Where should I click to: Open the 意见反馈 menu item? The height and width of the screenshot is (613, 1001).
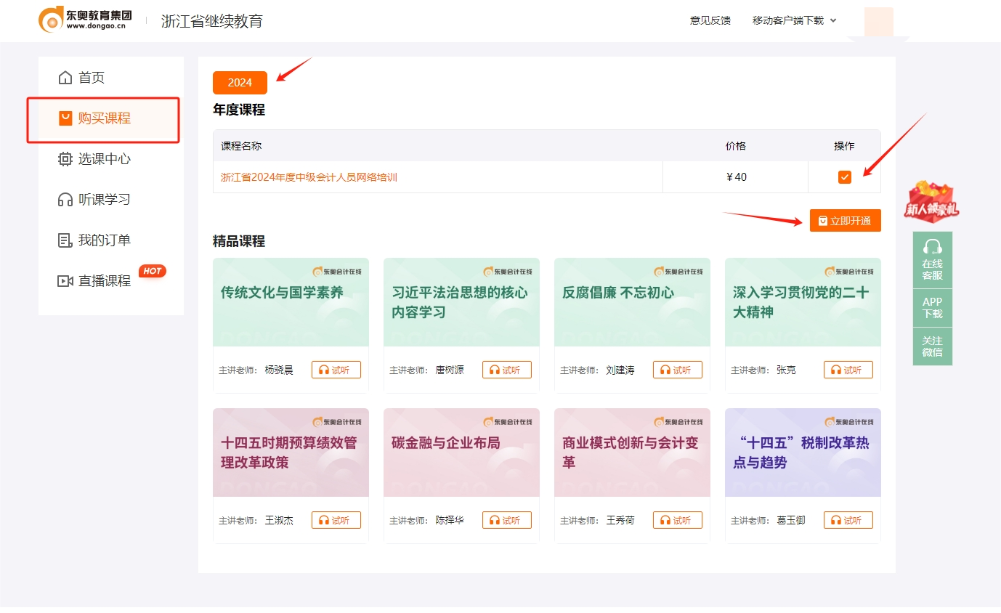coord(713,19)
